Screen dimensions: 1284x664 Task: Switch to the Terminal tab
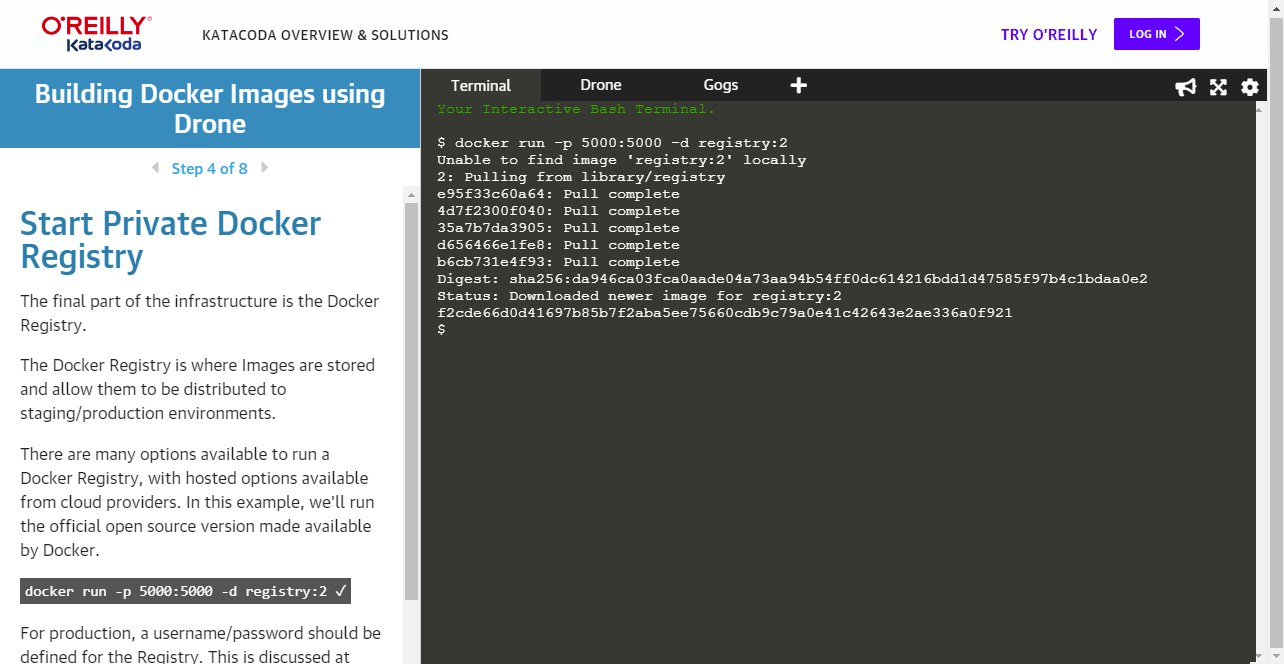[481, 85]
